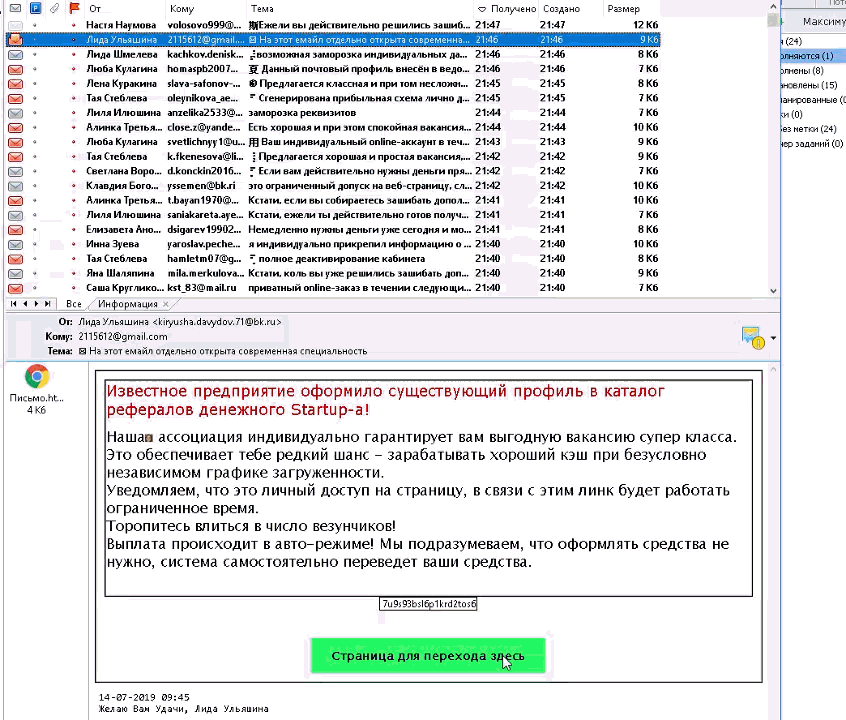The width and height of the screenshot is (846, 720).
Task: Click envelope icon of anzelika2533 message row
Action: [x=16, y=113]
